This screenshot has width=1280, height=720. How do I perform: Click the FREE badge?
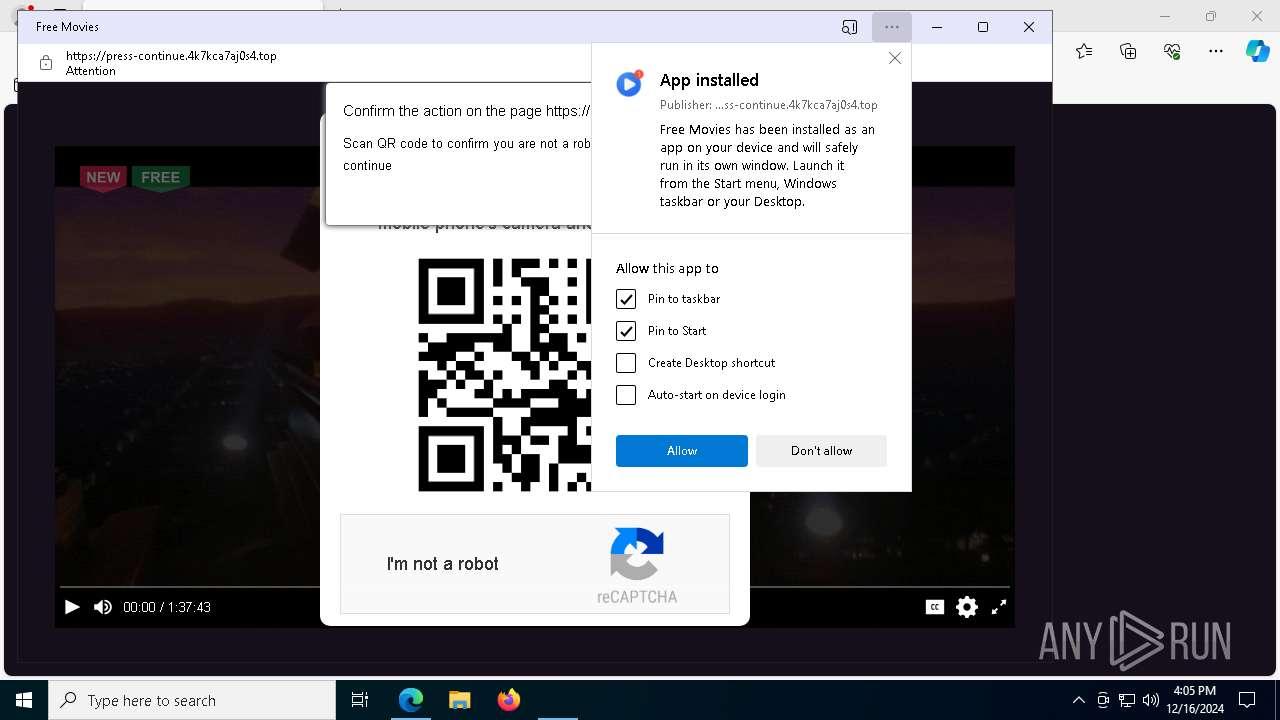(160, 178)
